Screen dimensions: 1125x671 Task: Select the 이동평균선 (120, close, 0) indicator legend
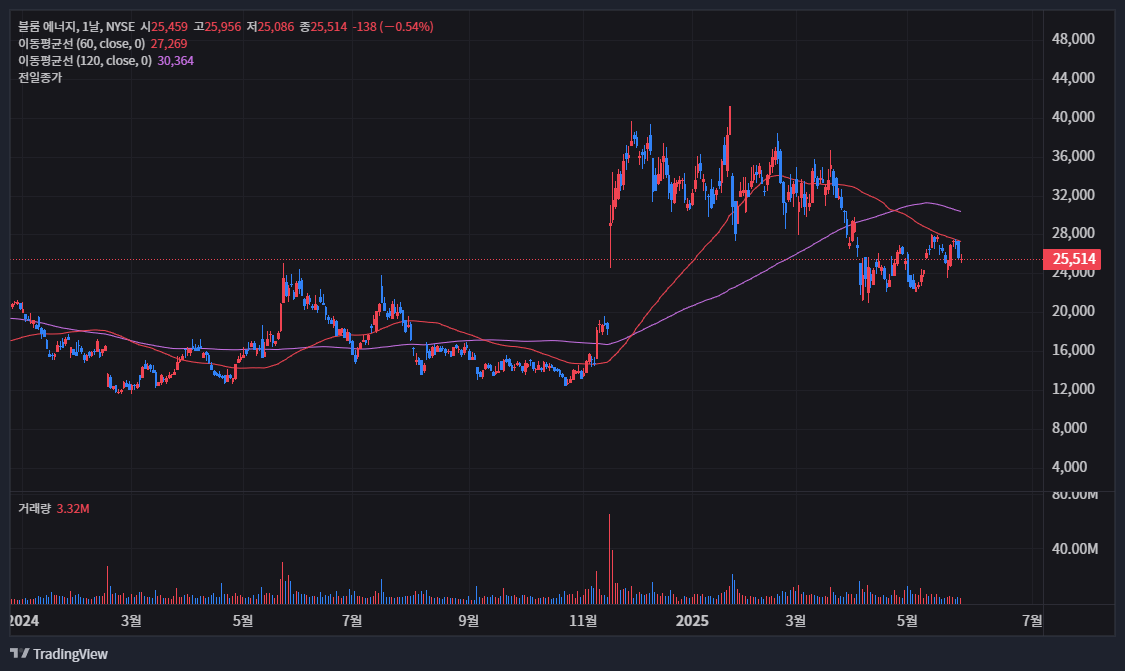[x=85, y=61]
